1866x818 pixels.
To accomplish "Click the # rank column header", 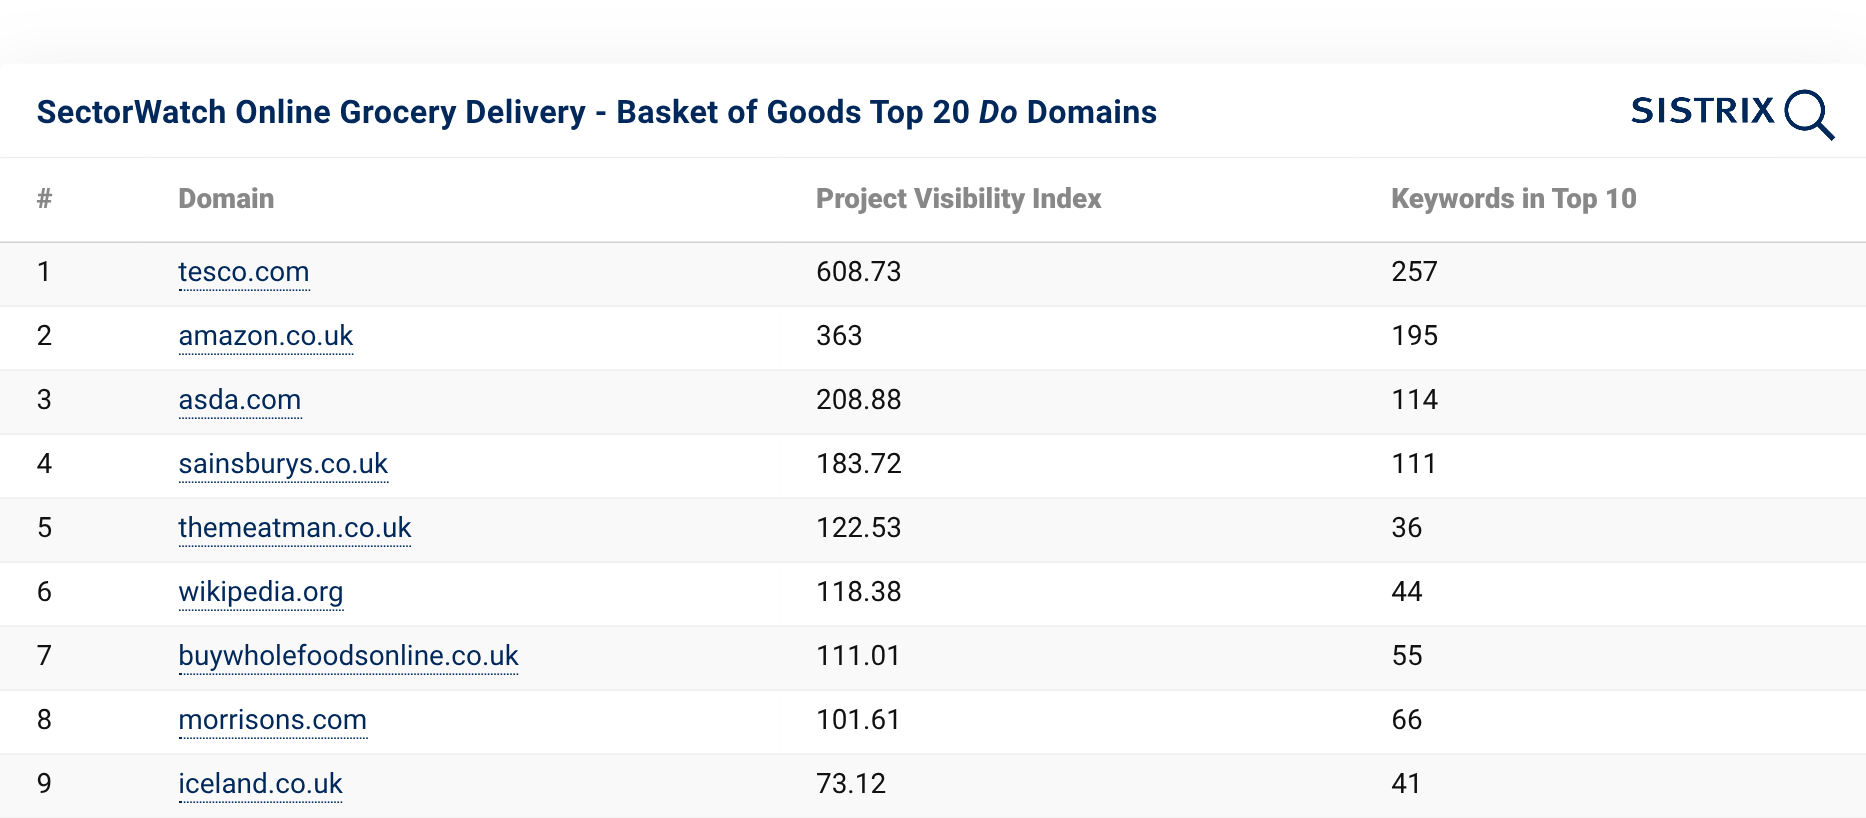I will (44, 199).
